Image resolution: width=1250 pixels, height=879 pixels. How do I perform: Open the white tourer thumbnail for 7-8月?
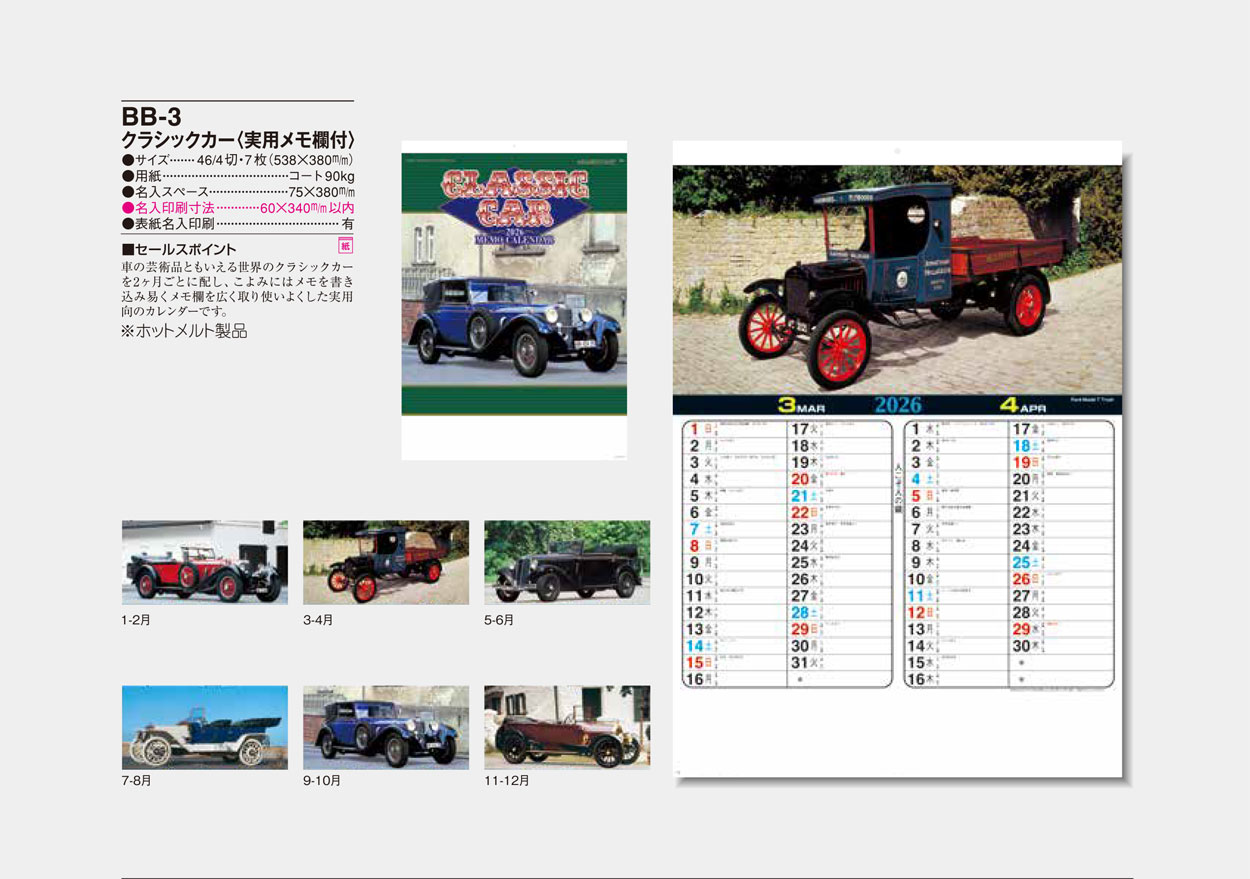pyautogui.click(x=205, y=727)
